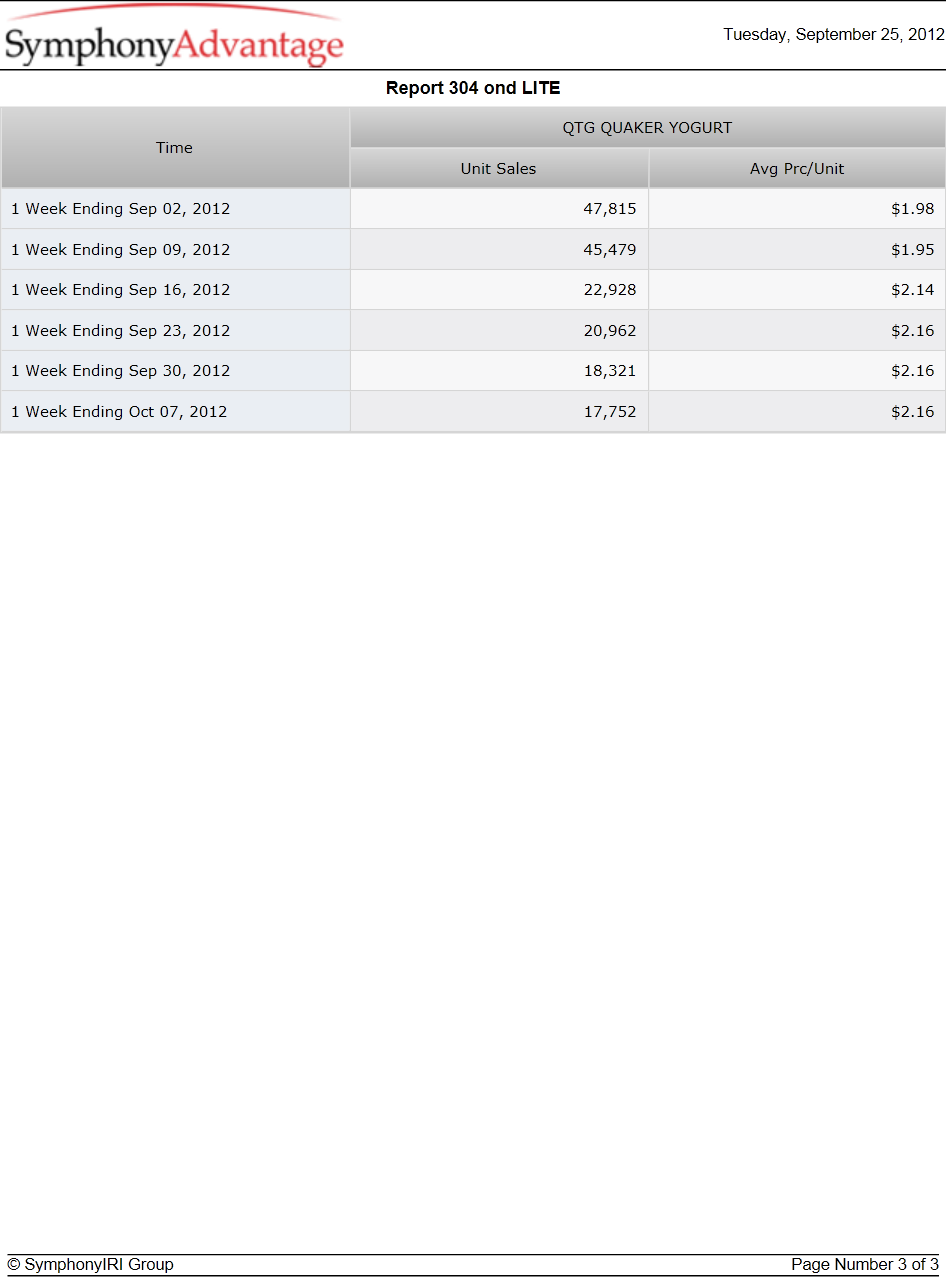Click the Page Number 3 of 3 text

(865, 1265)
